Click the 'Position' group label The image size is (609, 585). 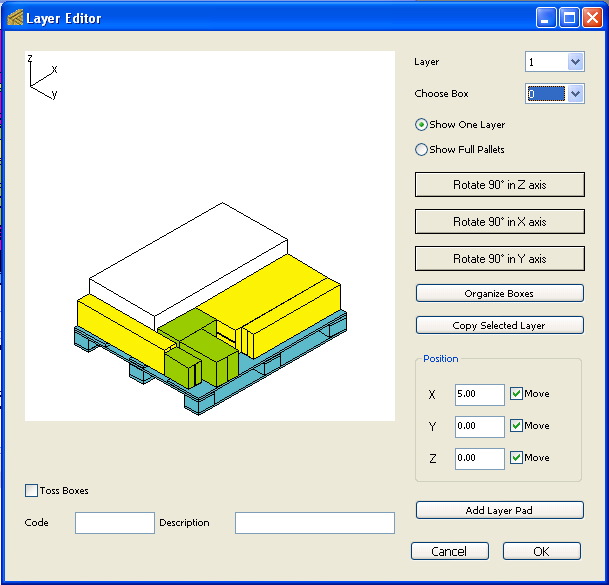pyautogui.click(x=440, y=359)
